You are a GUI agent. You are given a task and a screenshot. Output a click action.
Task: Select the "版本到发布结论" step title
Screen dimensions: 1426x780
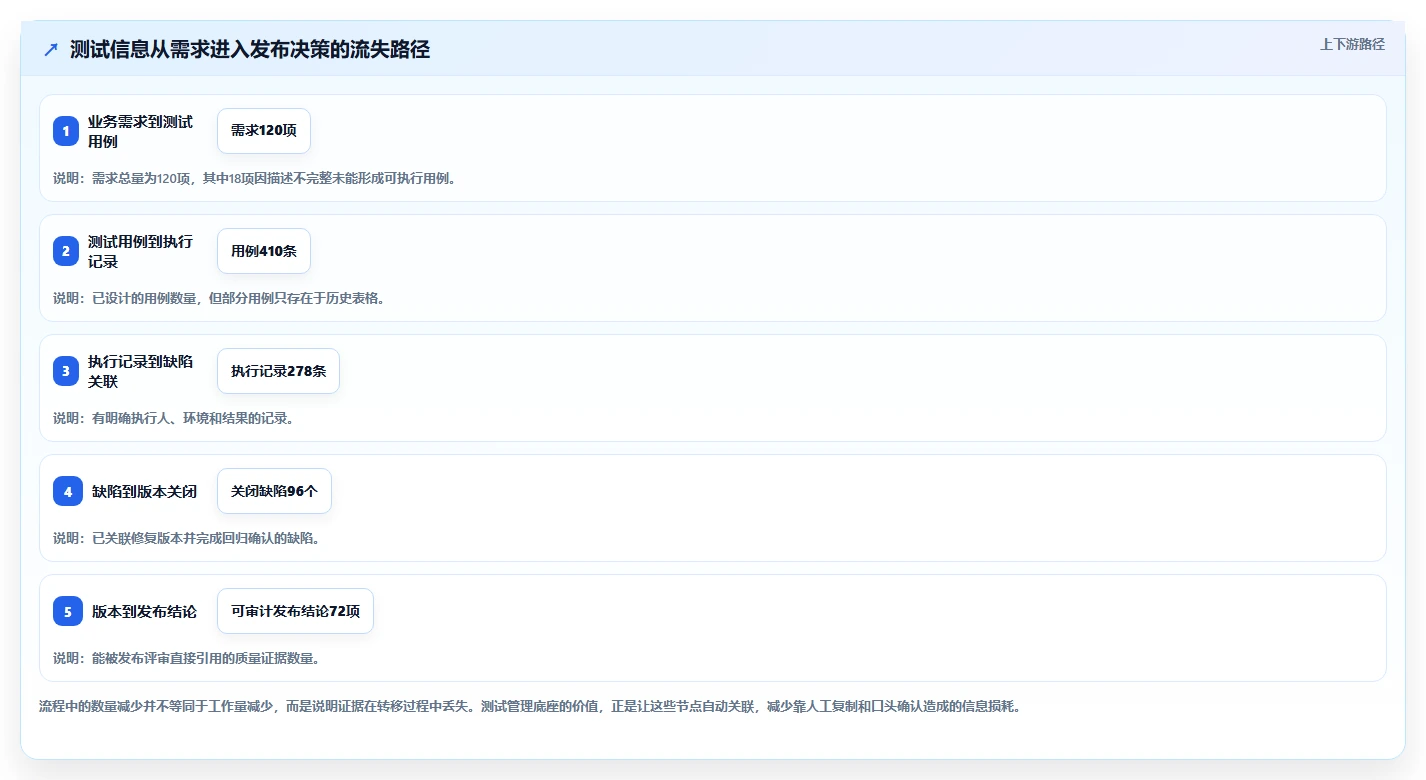click(x=144, y=611)
